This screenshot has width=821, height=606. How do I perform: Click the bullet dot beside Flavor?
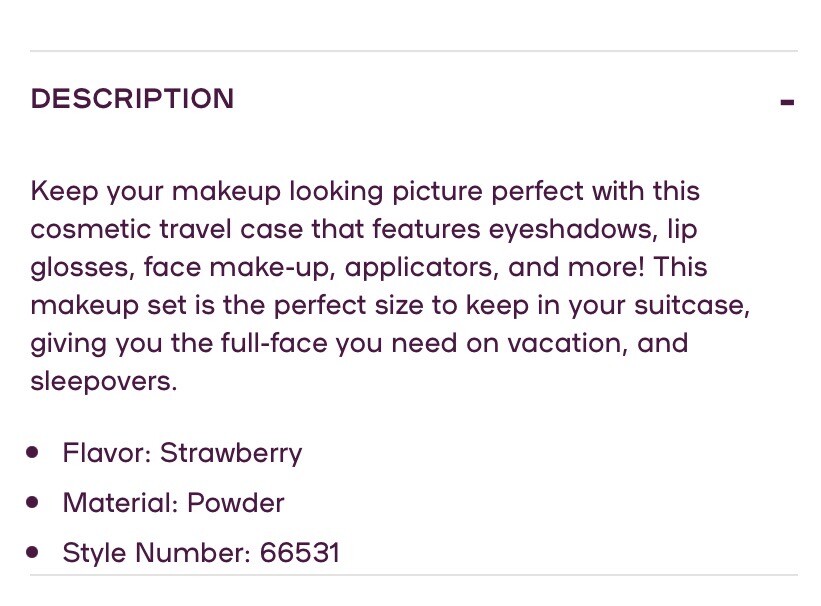click(x=34, y=453)
